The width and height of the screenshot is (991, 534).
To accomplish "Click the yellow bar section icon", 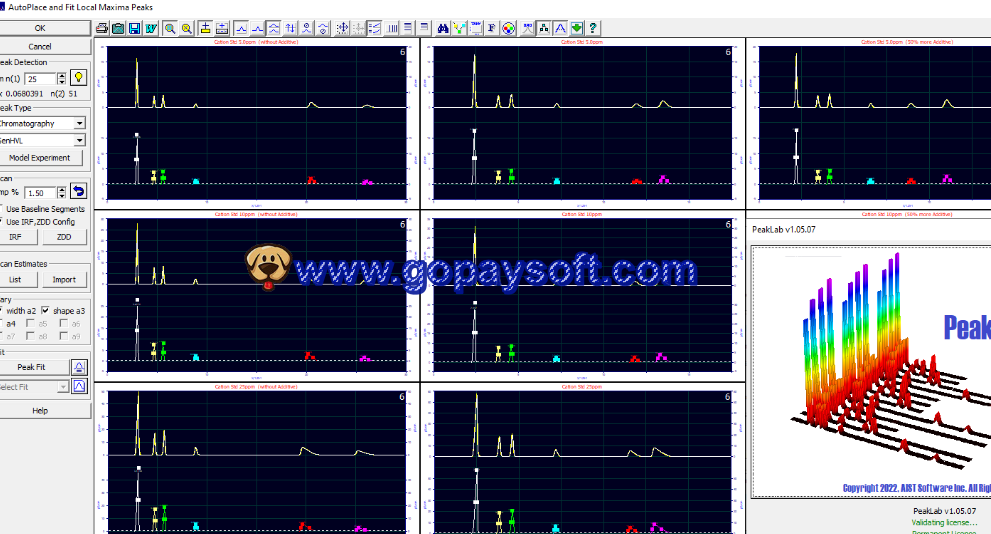I will tap(205, 28).
